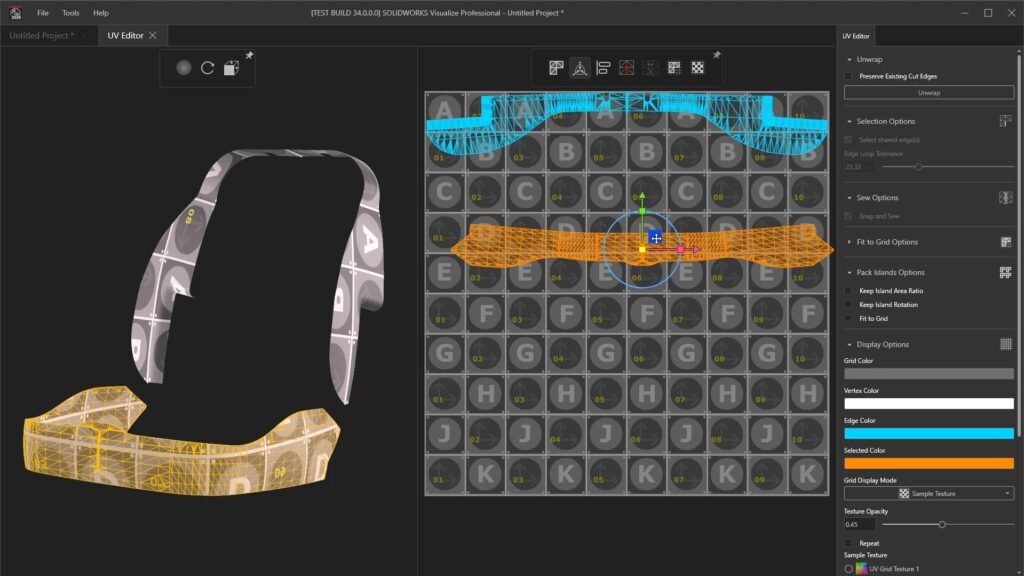
Task: Click the UV Grid Texture 1 thumbnail
Action: [861, 569]
